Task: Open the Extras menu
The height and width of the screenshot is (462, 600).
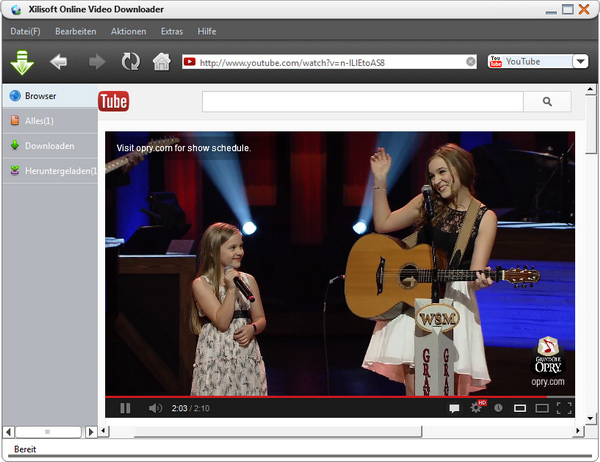Action: pos(172,31)
